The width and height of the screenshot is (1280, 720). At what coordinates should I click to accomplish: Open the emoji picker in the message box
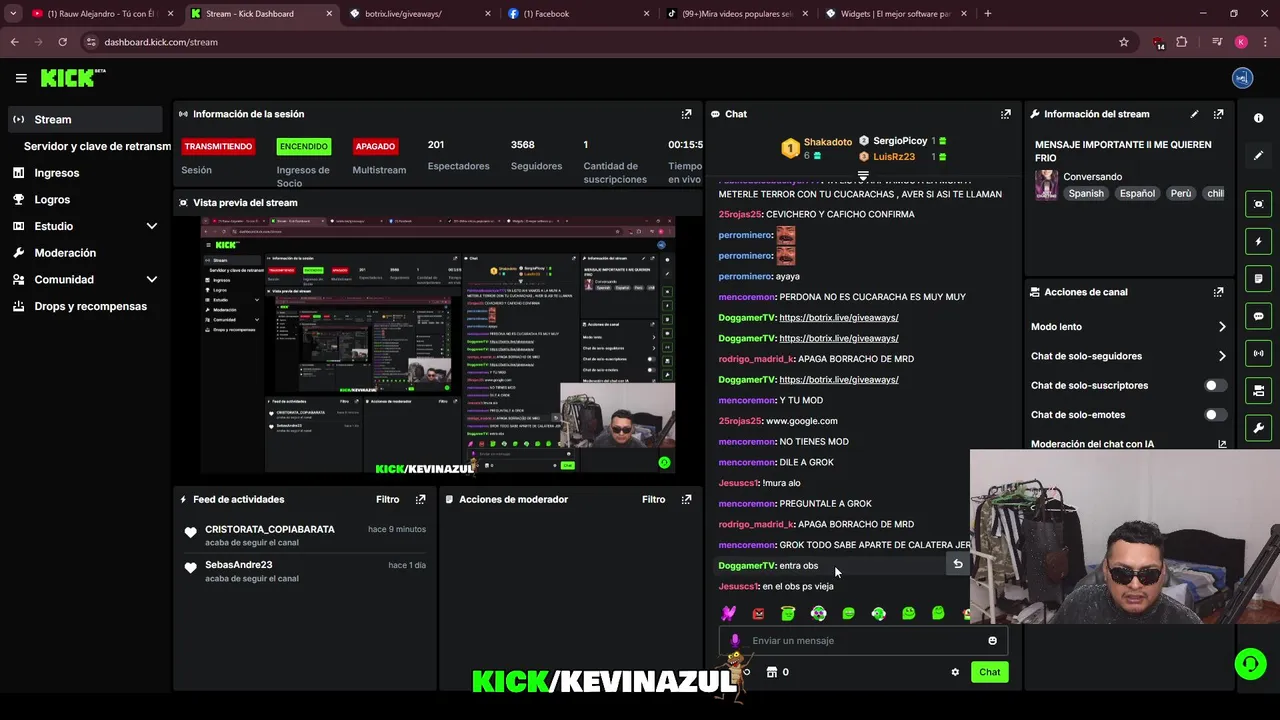(992, 641)
